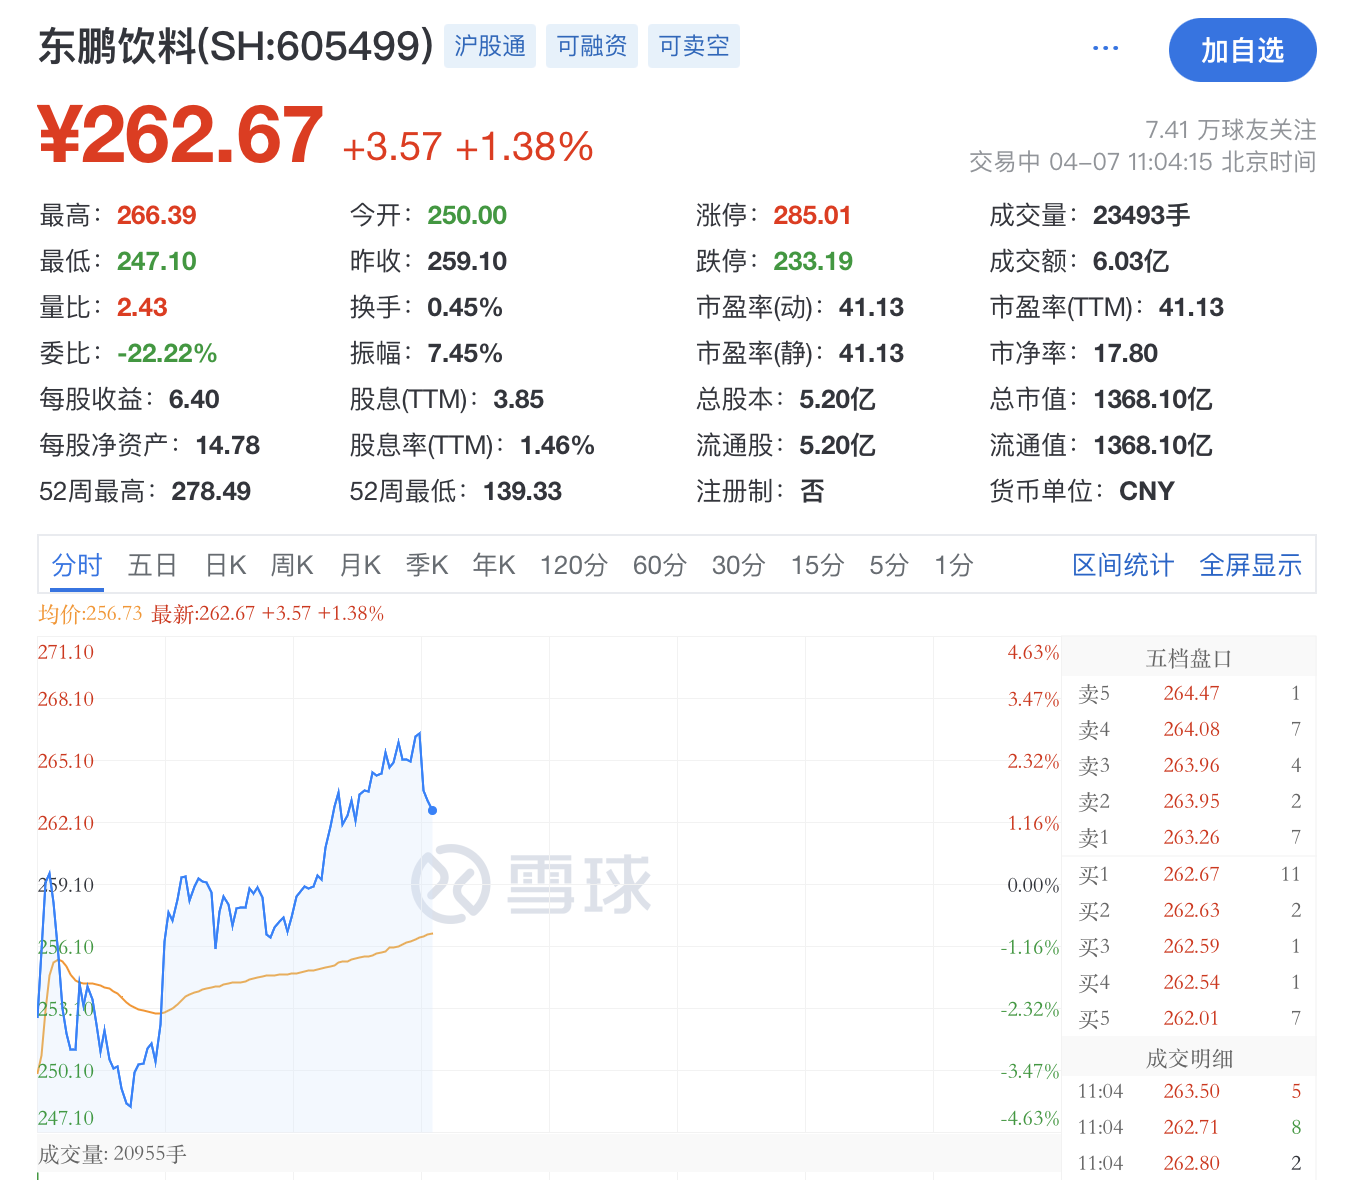Click the 成交明细 section header

(x=1189, y=1058)
